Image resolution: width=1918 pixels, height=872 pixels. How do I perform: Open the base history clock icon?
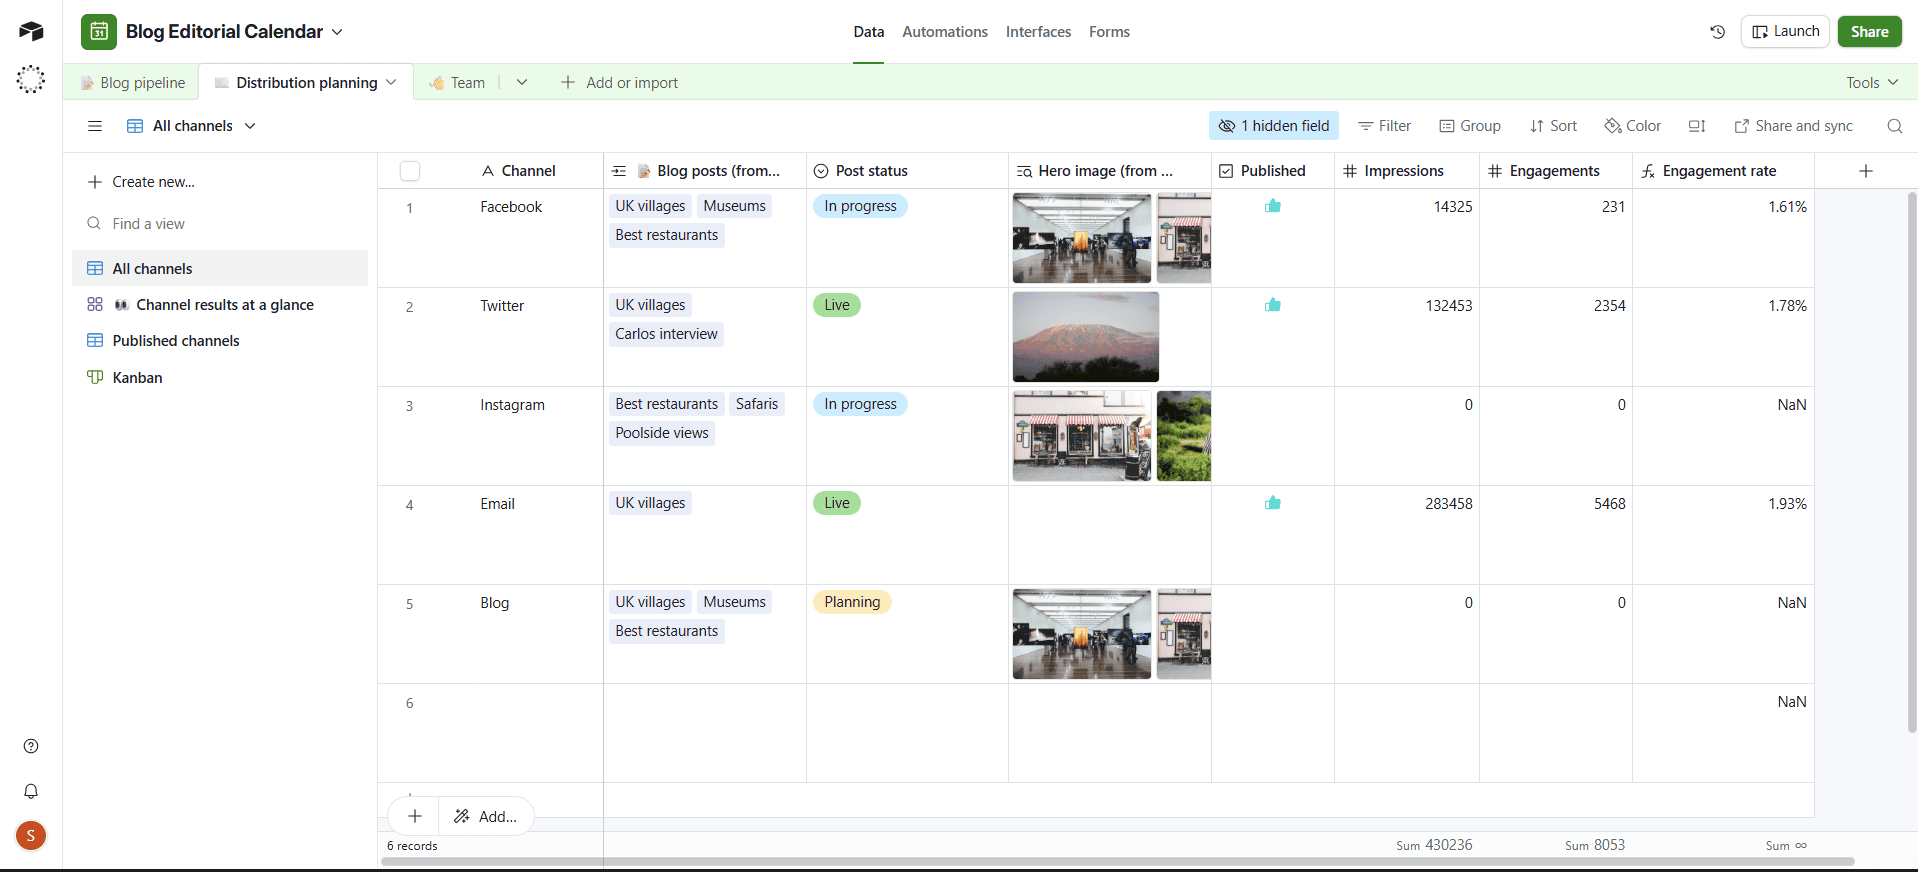pyautogui.click(x=1717, y=32)
